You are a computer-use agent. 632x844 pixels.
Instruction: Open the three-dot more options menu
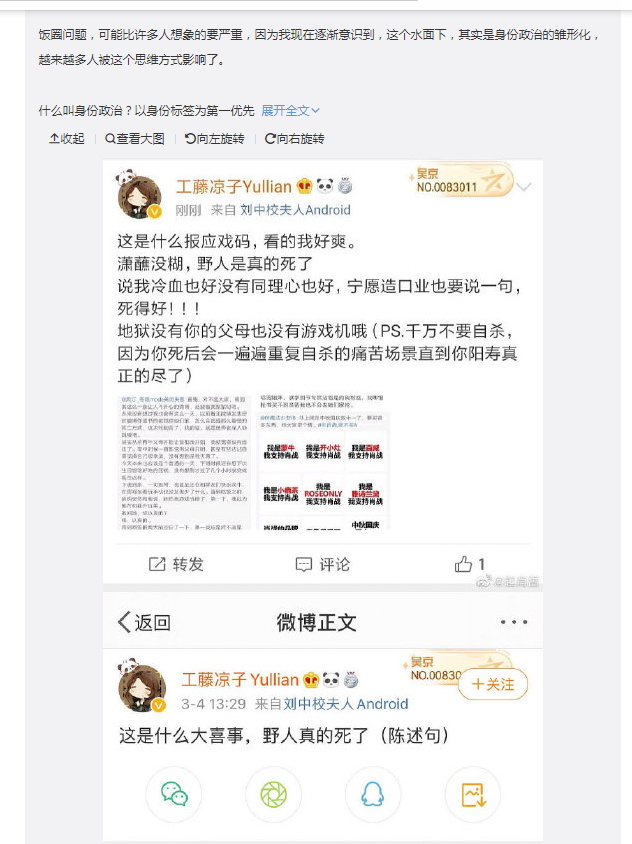514,622
